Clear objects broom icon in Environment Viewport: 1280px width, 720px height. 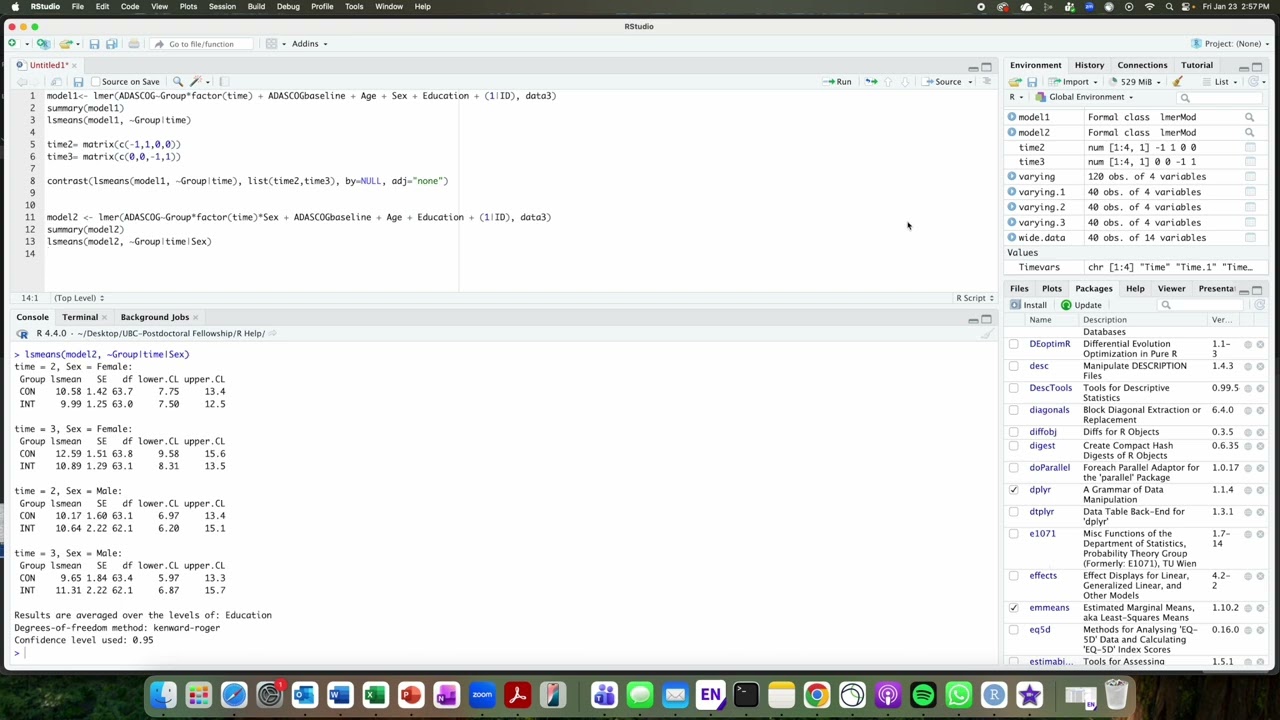1178,82
